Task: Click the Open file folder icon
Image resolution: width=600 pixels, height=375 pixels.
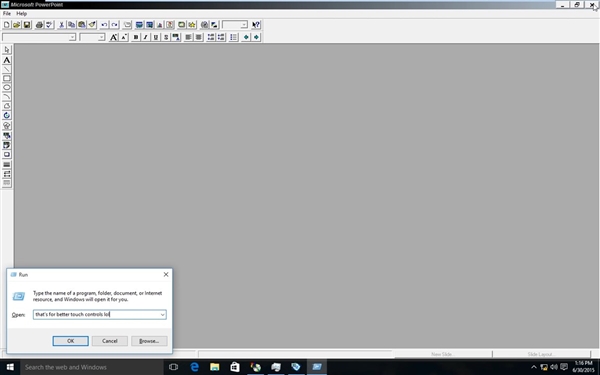Action: (x=16, y=25)
